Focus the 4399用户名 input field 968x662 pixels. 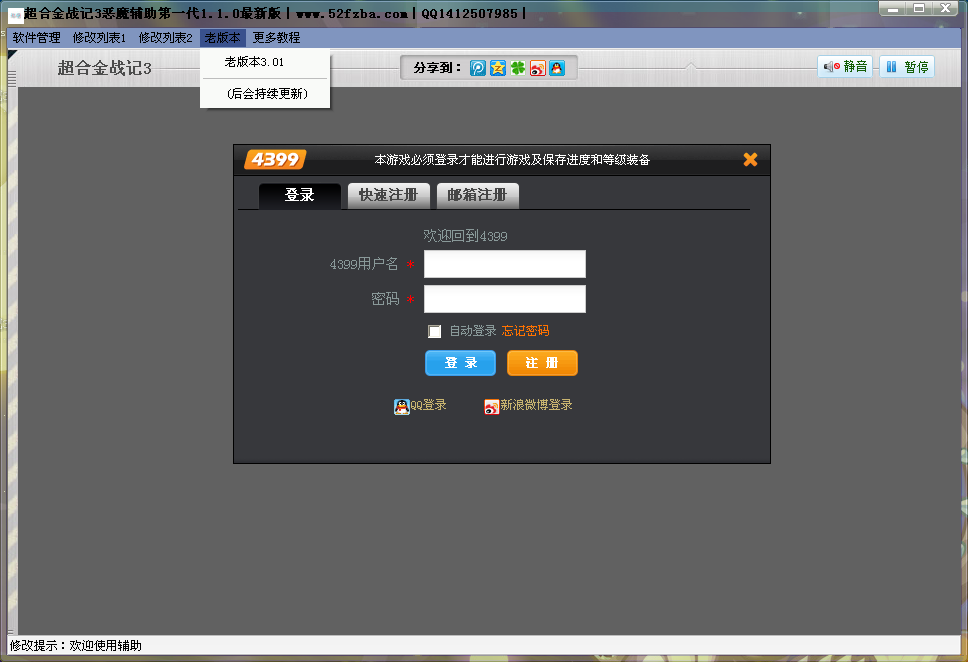tap(505, 264)
